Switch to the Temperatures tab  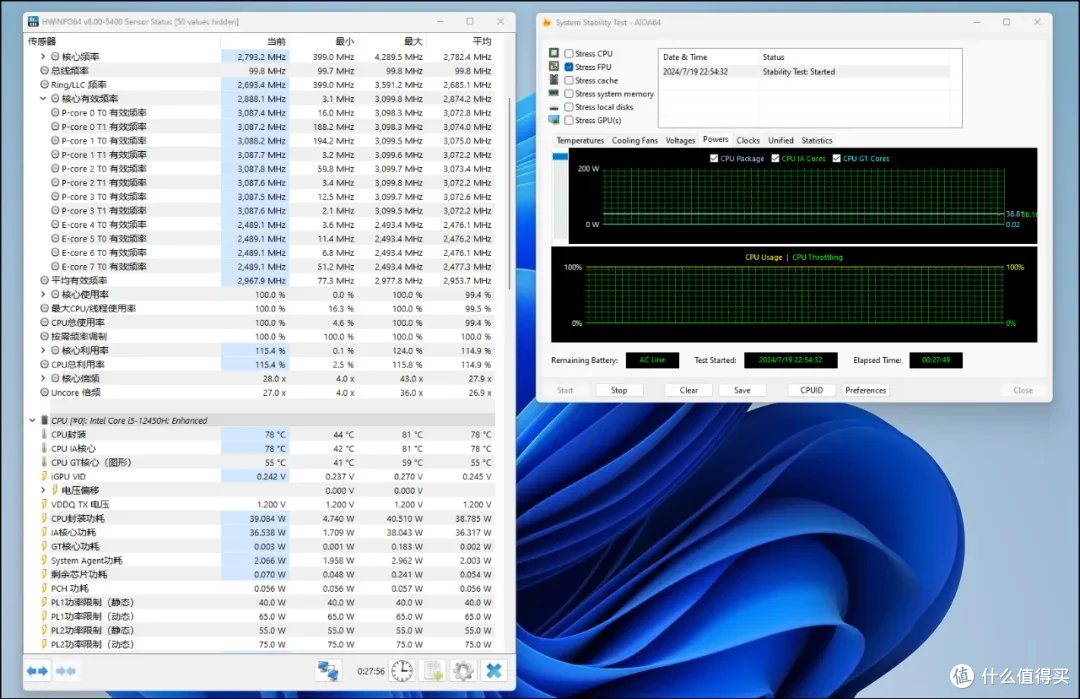[x=580, y=140]
